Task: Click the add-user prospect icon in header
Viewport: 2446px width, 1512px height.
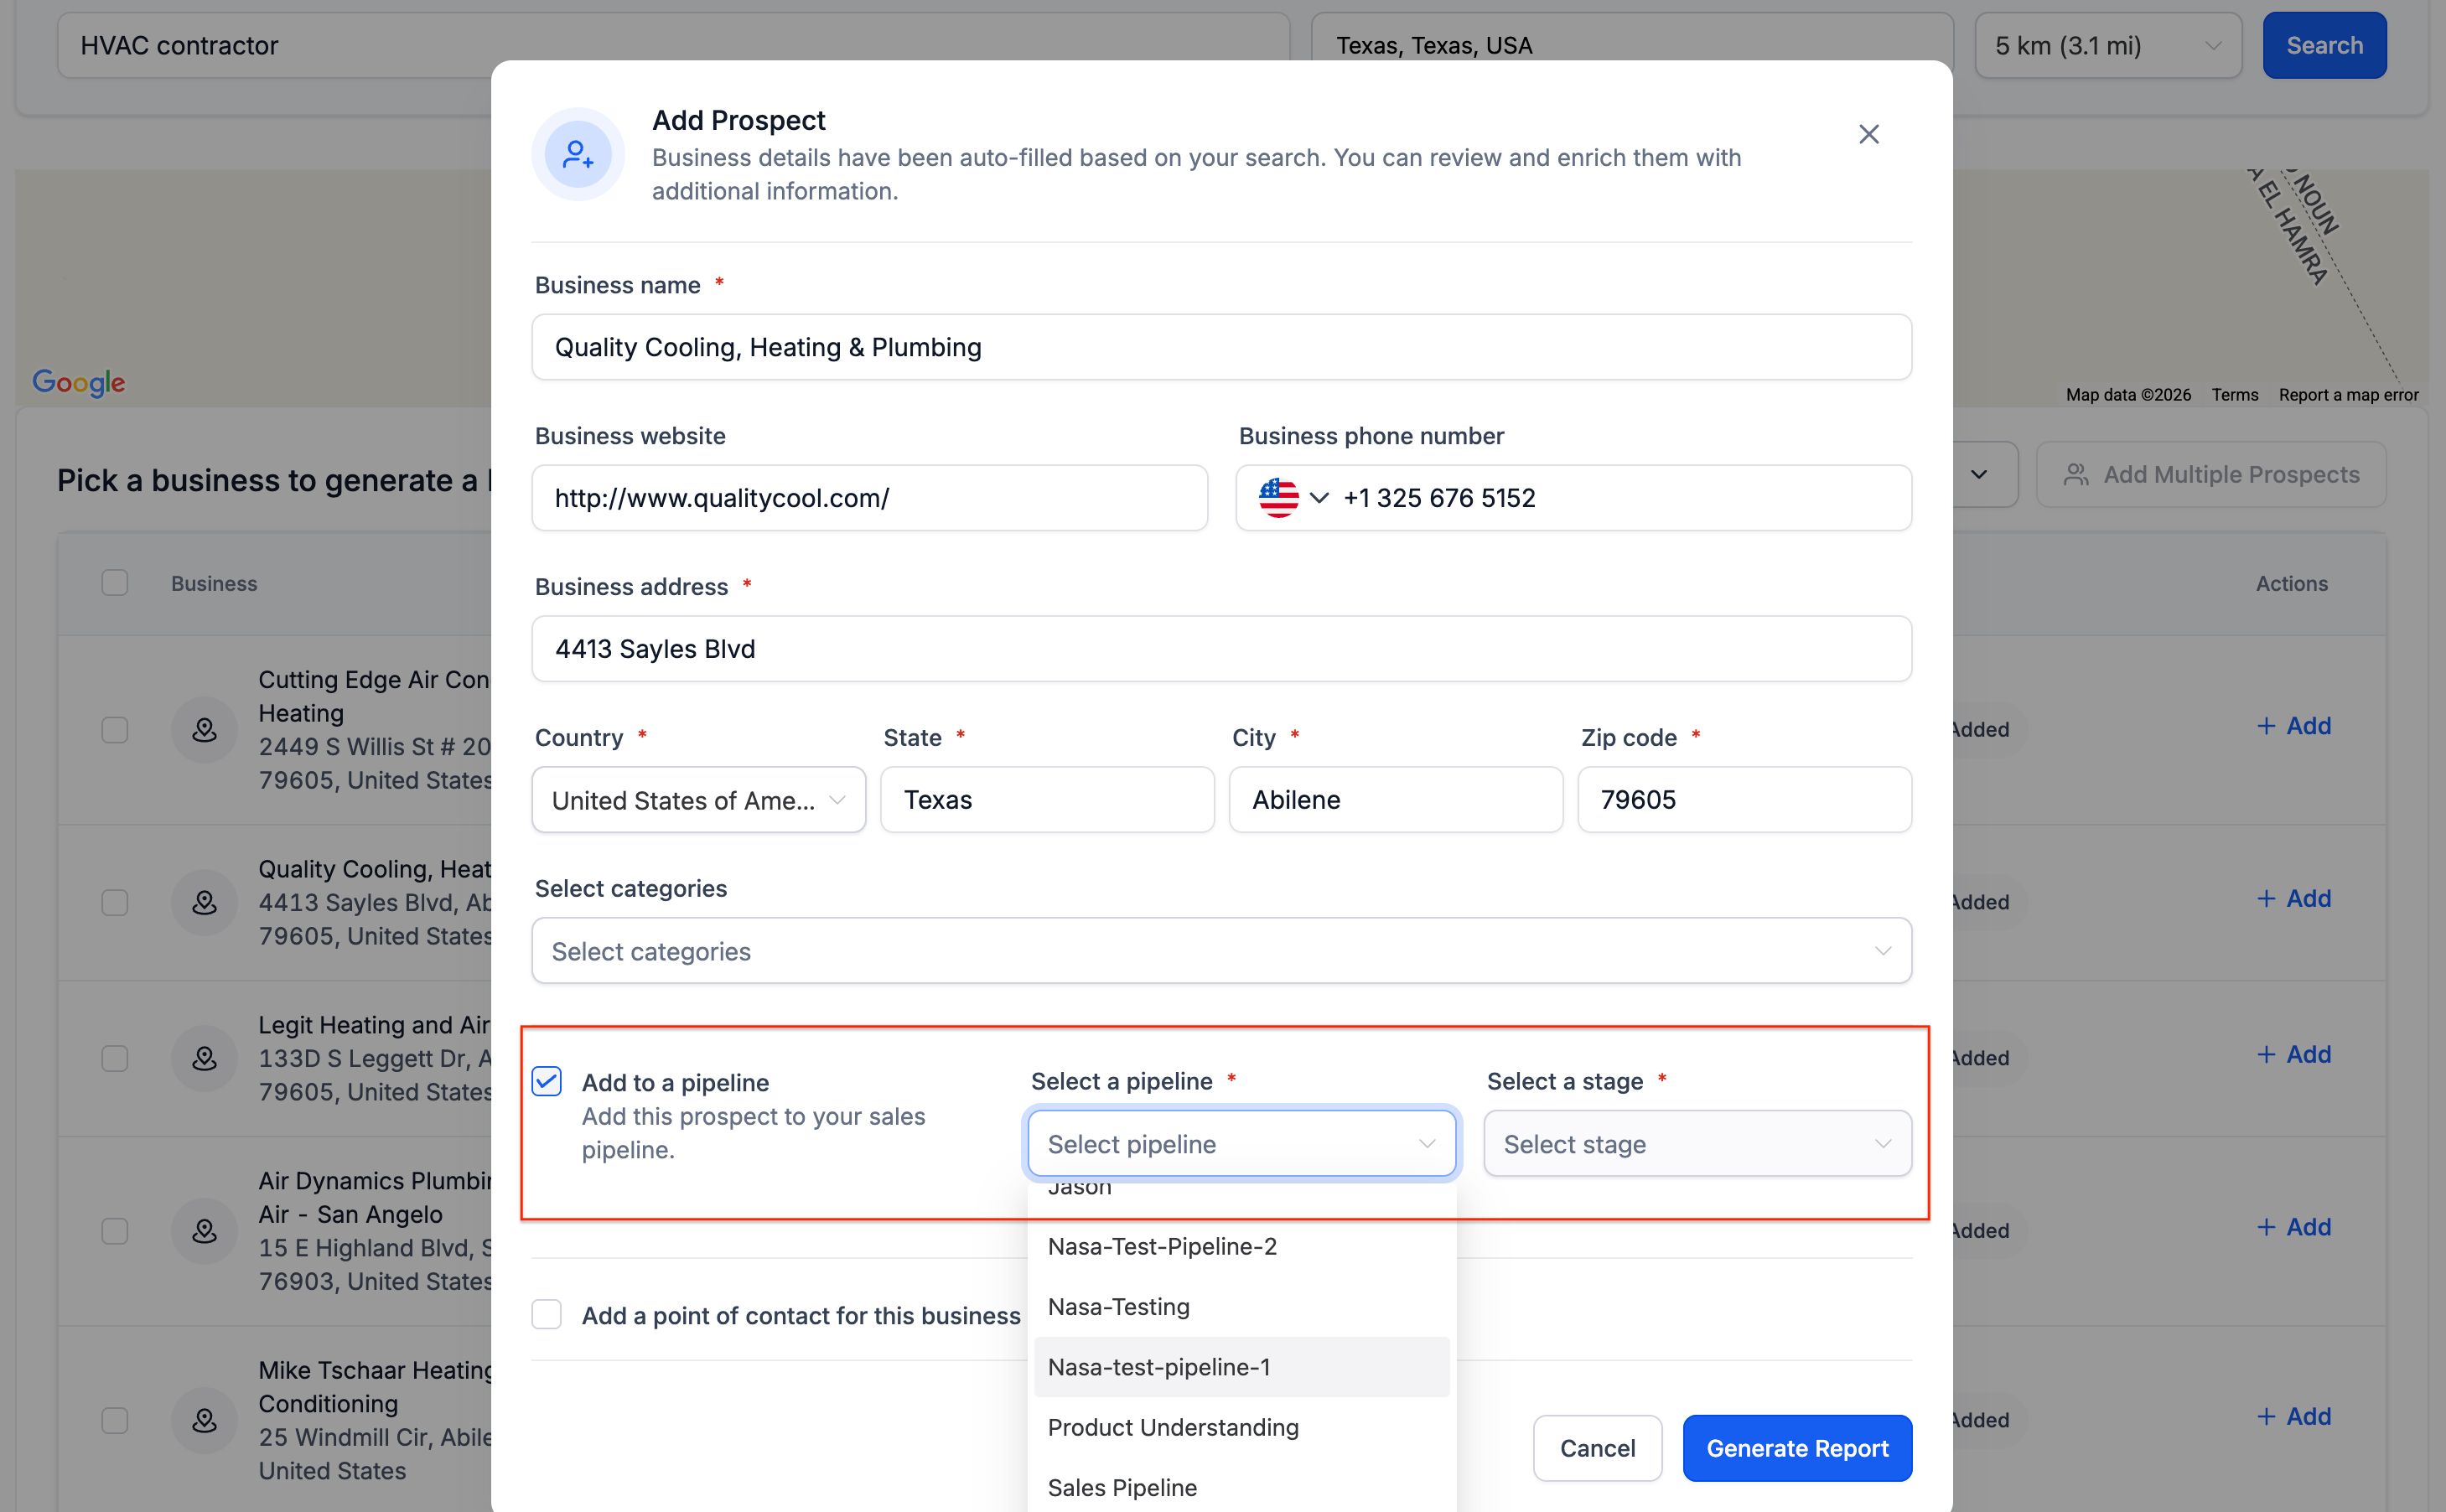Action: click(x=578, y=155)
